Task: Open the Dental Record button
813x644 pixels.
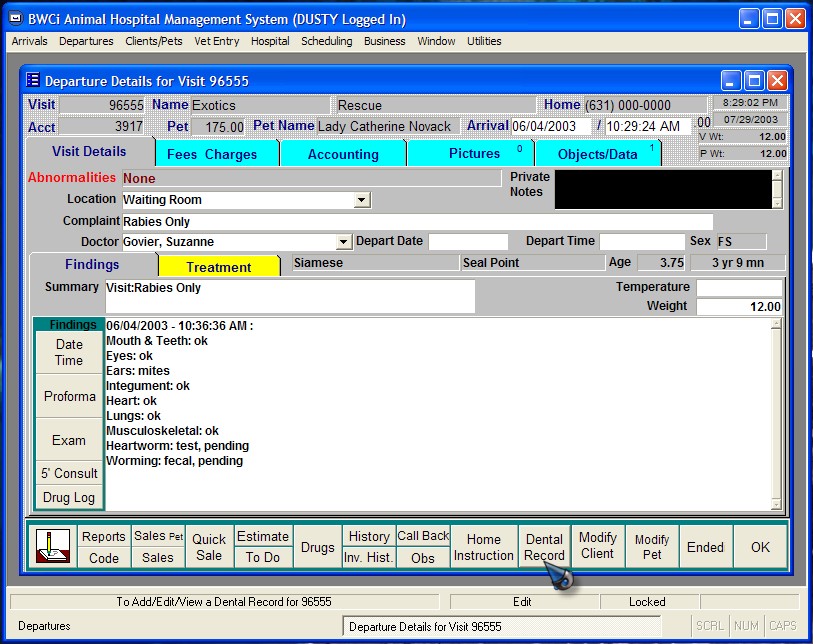Action: click(544, 547)
